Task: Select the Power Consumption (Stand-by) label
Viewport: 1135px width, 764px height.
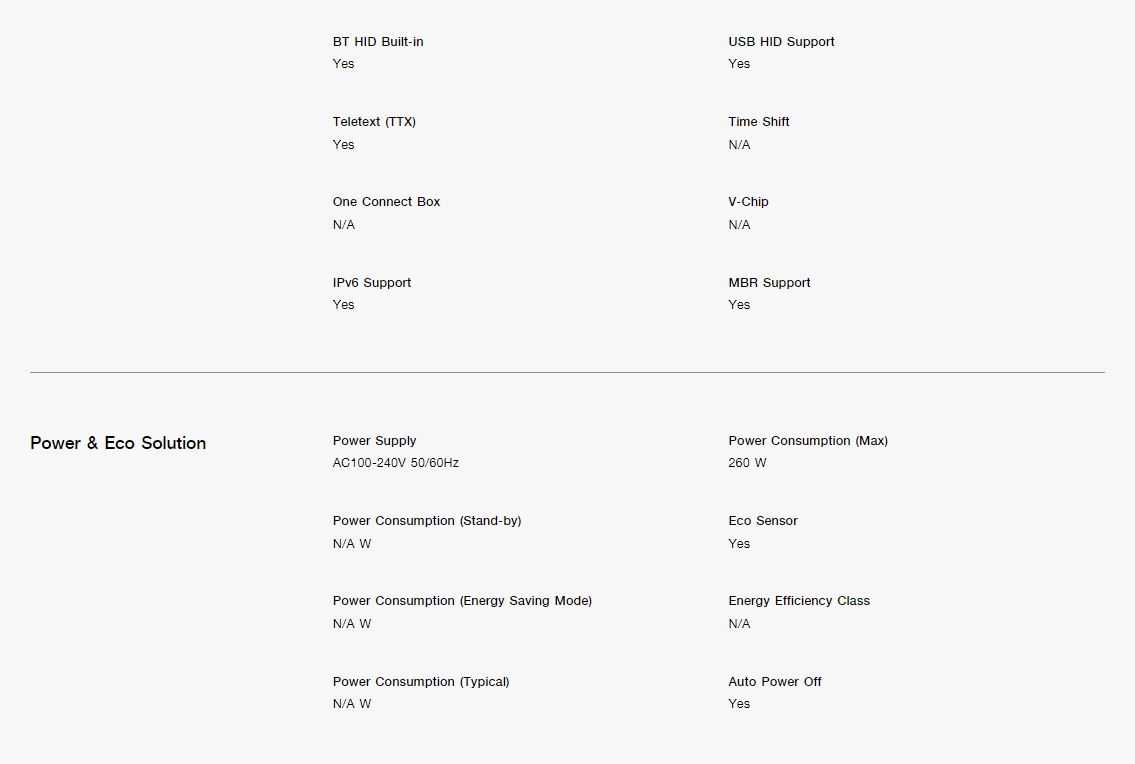Action: [x=427, y=521]
